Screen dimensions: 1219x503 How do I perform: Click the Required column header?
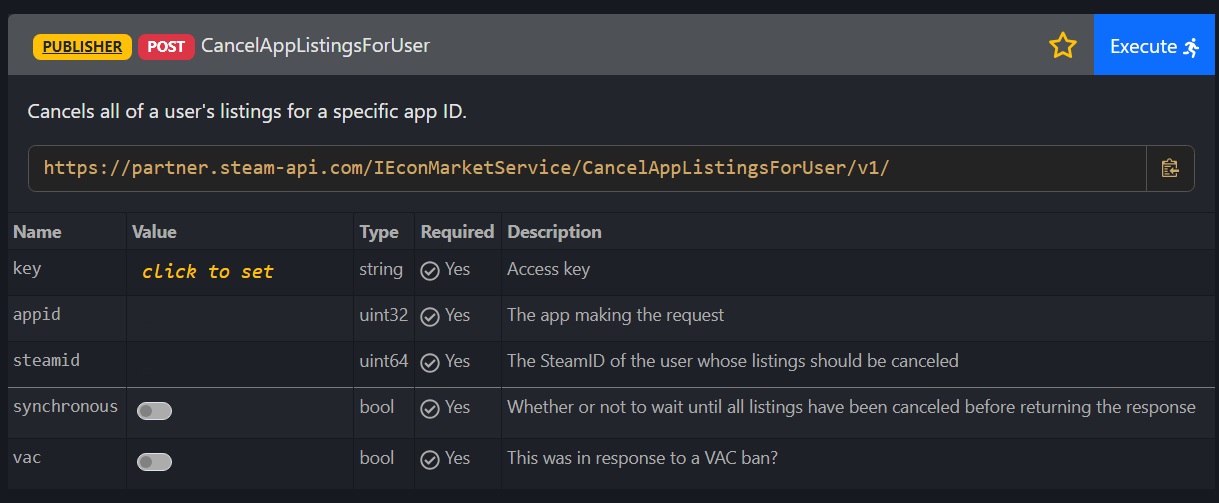tap(457, 231)
